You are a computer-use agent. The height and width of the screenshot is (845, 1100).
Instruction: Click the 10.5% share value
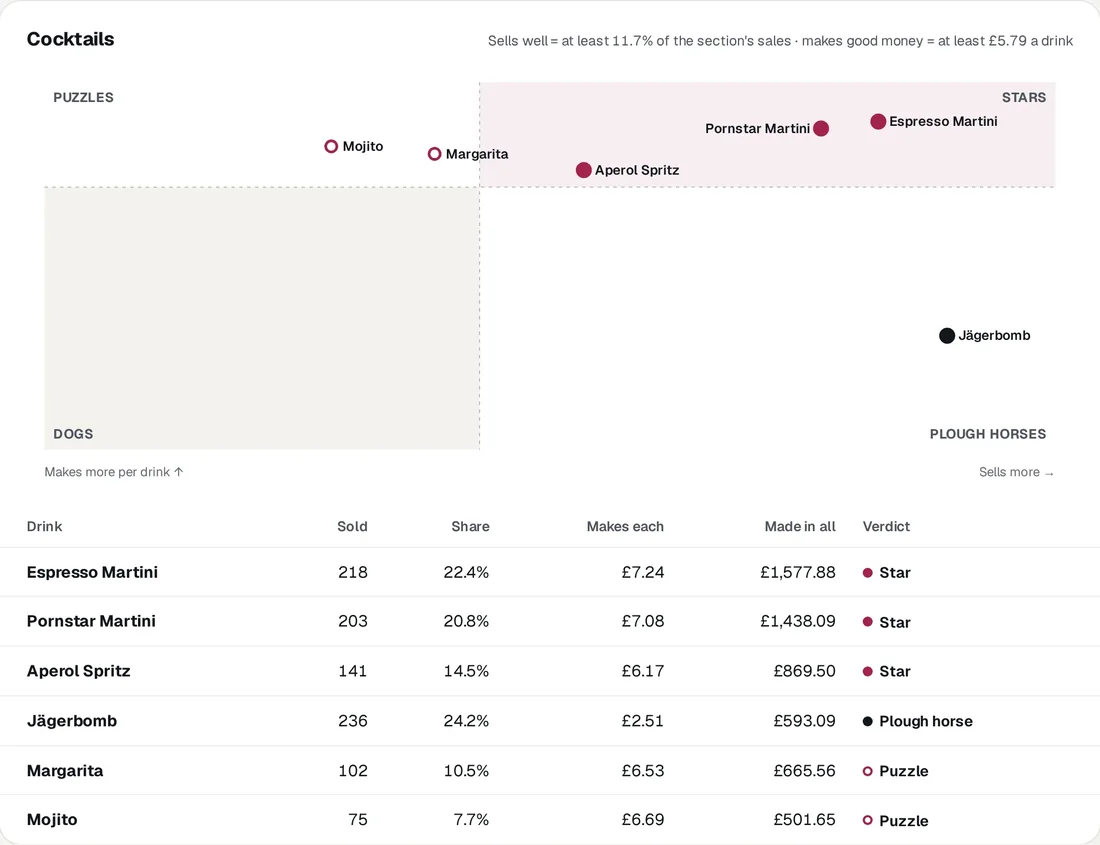tap(466, 771)
